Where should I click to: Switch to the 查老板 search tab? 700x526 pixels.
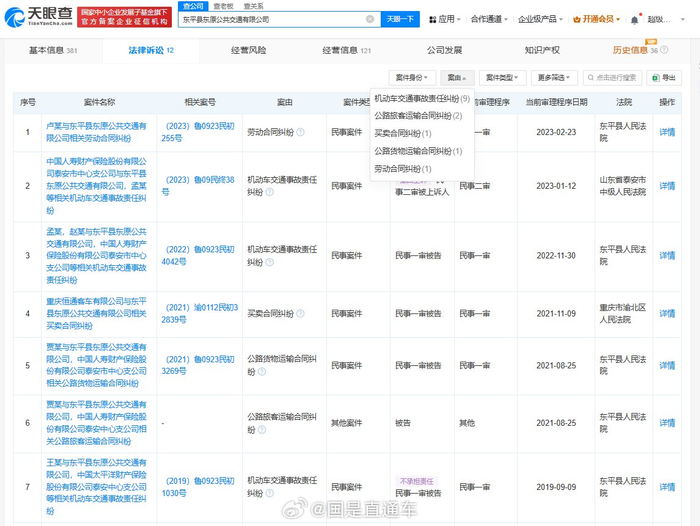coord(224,5)
